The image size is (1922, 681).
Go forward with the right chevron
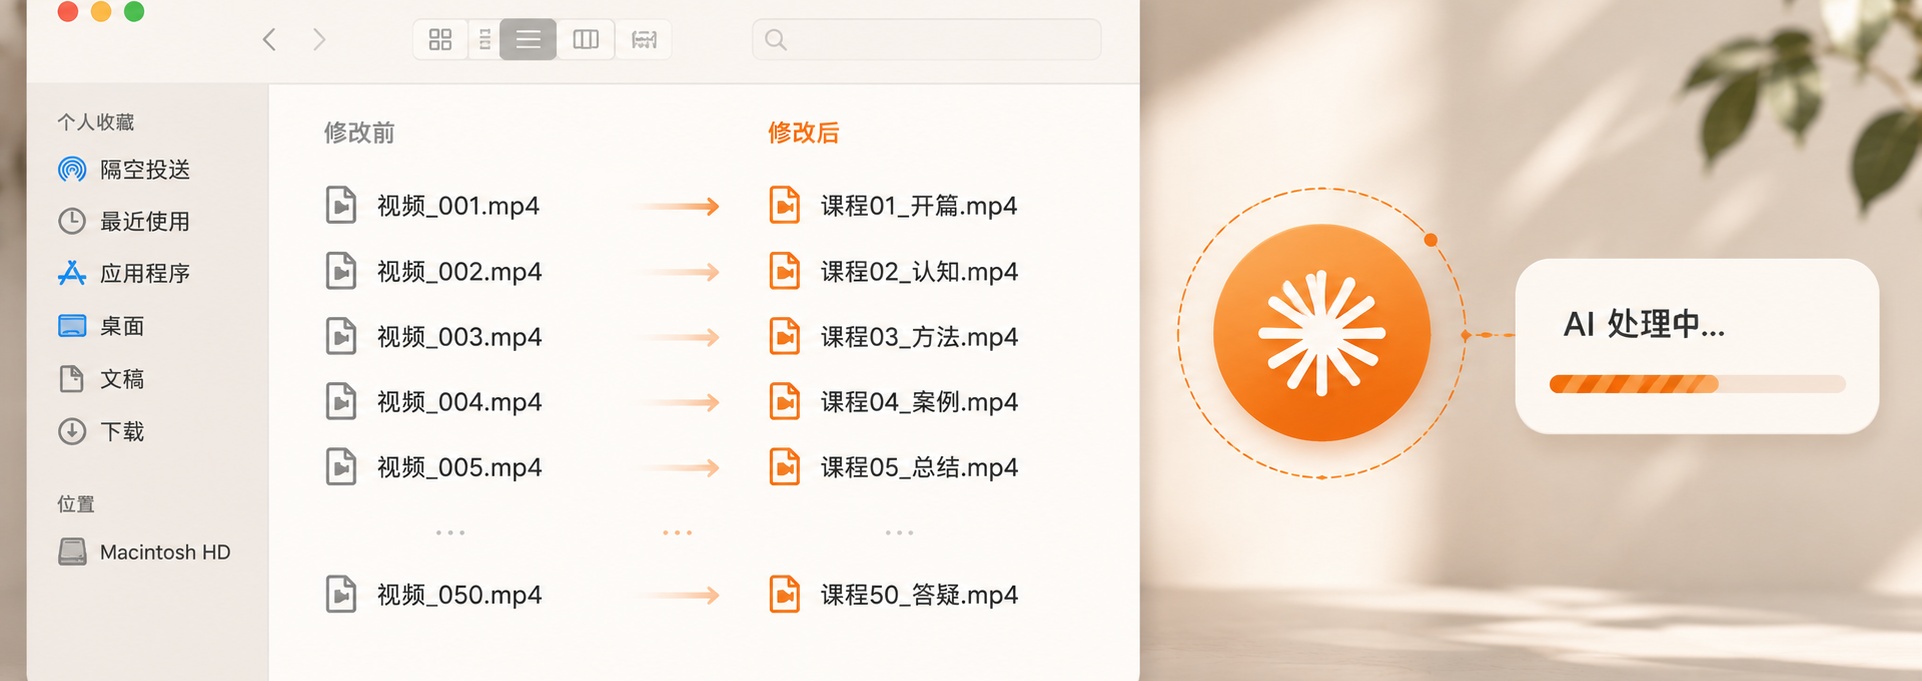[319, 40]
